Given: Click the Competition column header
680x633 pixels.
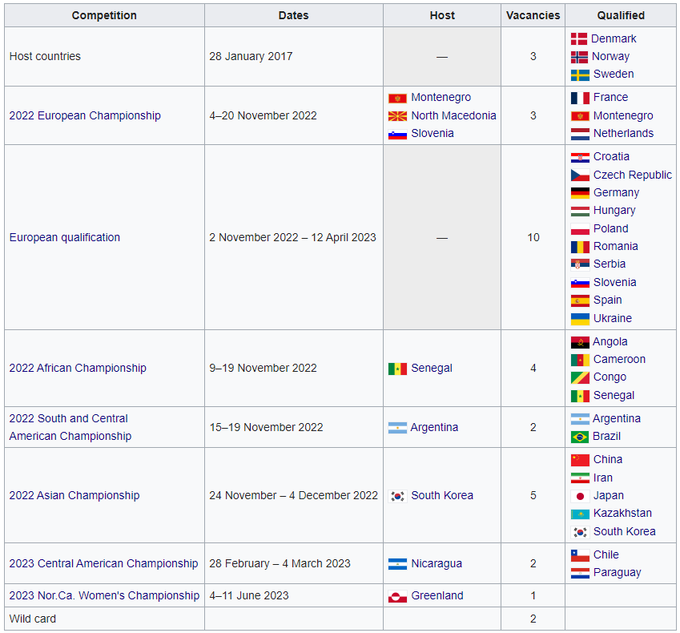Looking at the screenshot, I should pyautogui.click(x=104, y=16).
